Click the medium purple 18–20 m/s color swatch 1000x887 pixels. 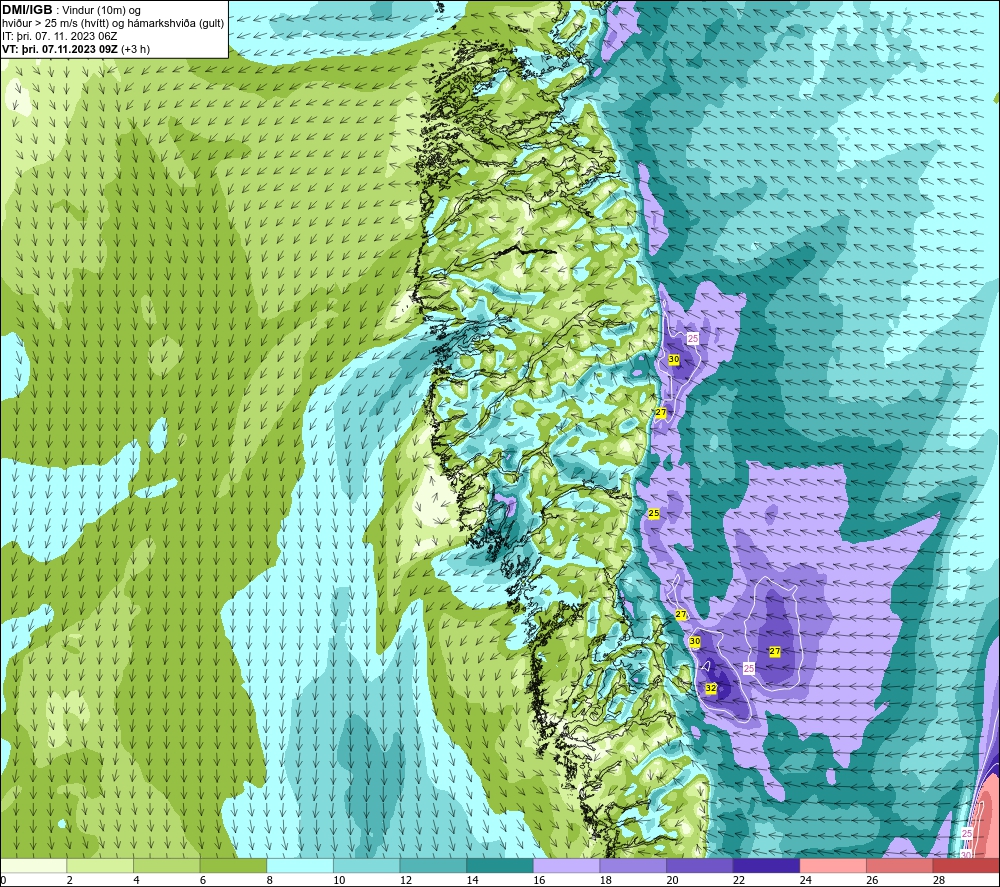633,866
